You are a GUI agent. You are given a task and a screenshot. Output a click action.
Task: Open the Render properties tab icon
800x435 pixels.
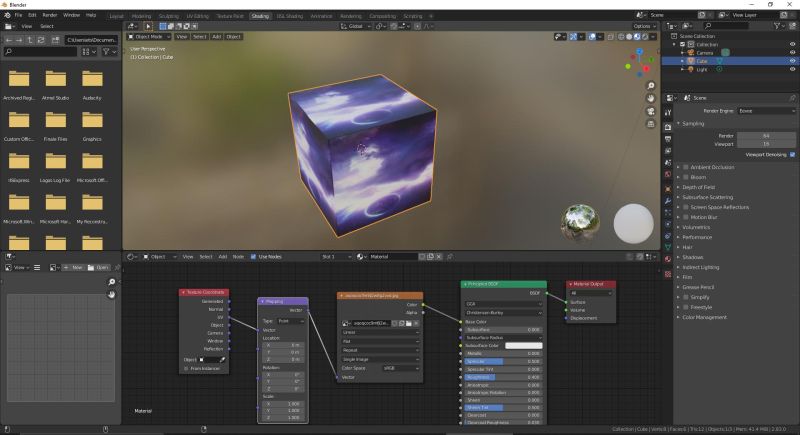[x=668, y=126]
